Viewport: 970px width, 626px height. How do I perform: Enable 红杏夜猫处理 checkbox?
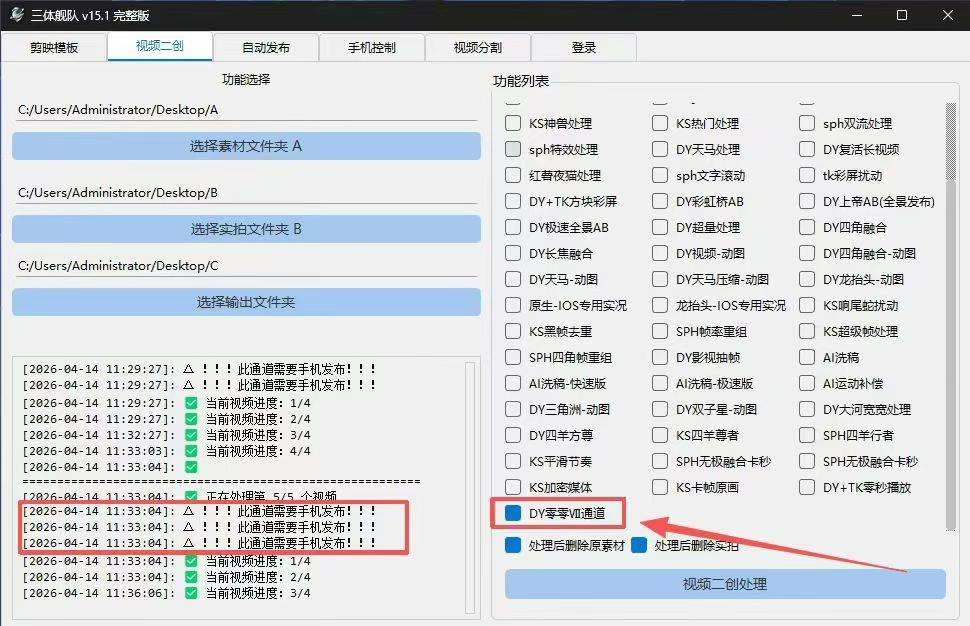coord(513,175)
